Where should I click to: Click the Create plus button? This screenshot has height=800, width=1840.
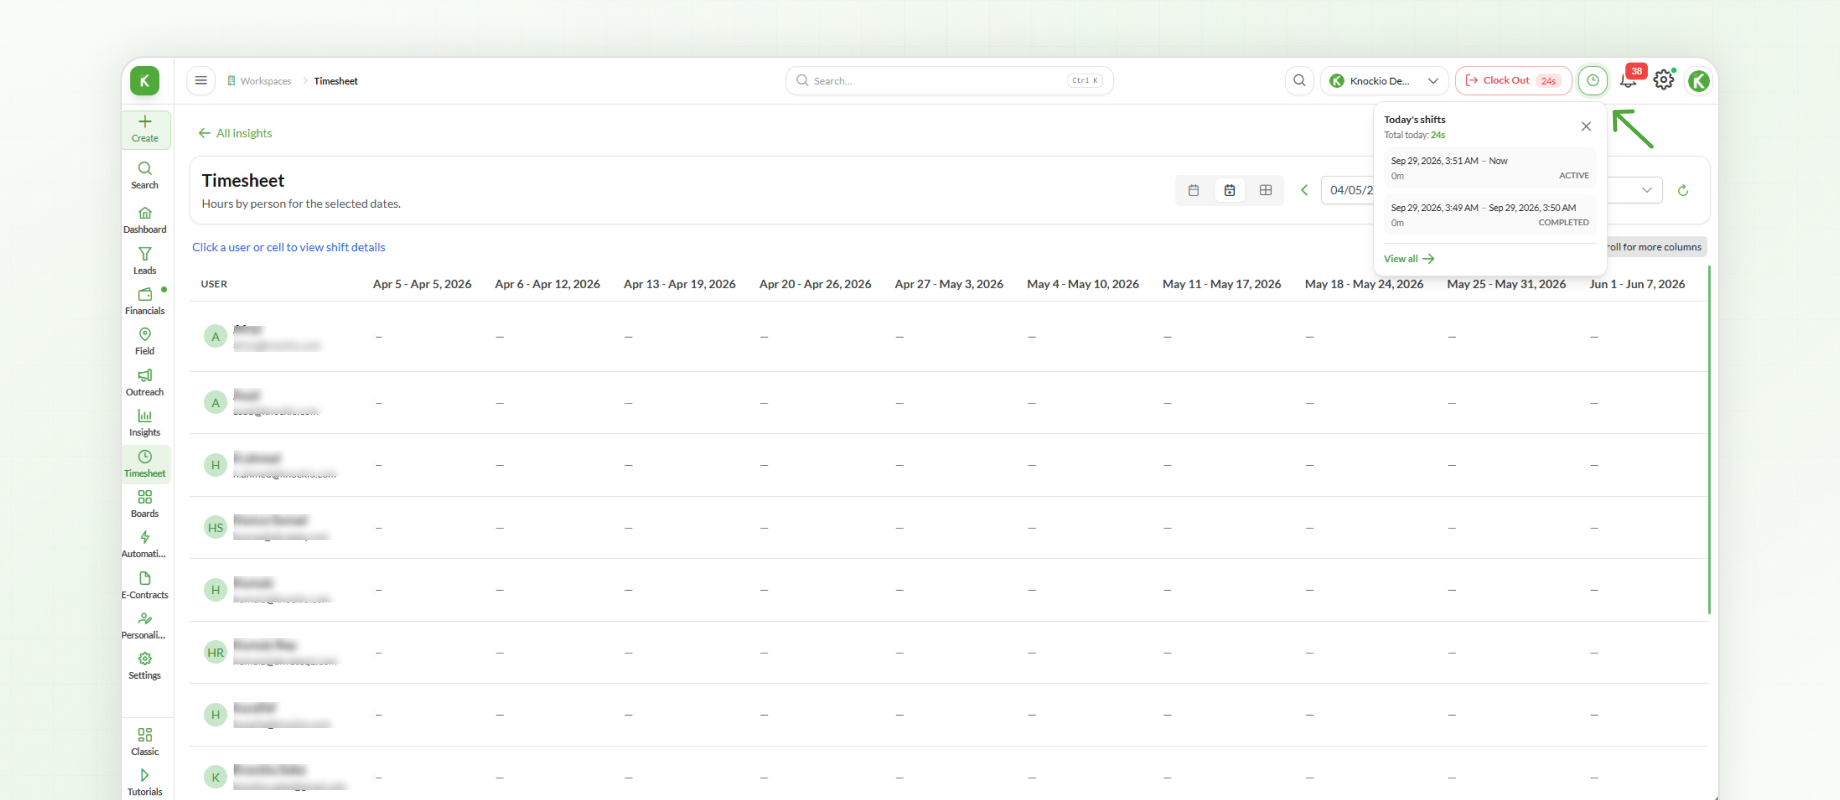click(x=145, y=129)
